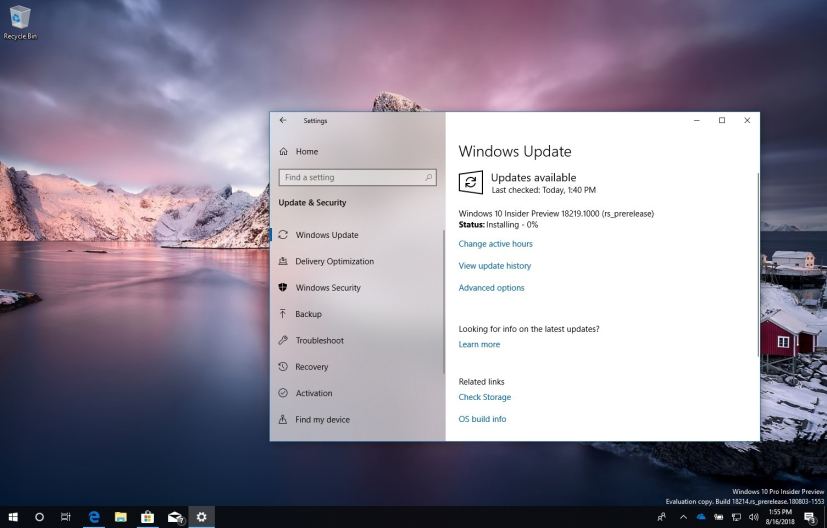Click the Status: Installing - 0% text
The height and width of the screenshot is (528, 827).
click(498, 225)
